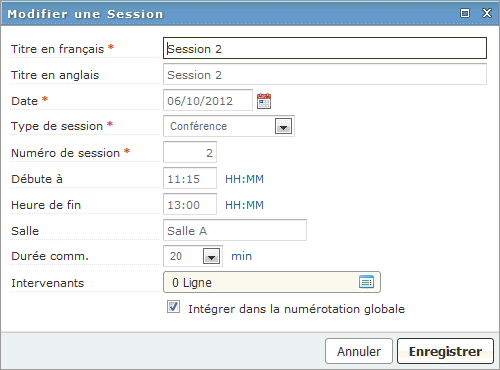Click the Annuler button
This screenshot has width=500, height=370.
pyautogui.click(x=359, y=351)
